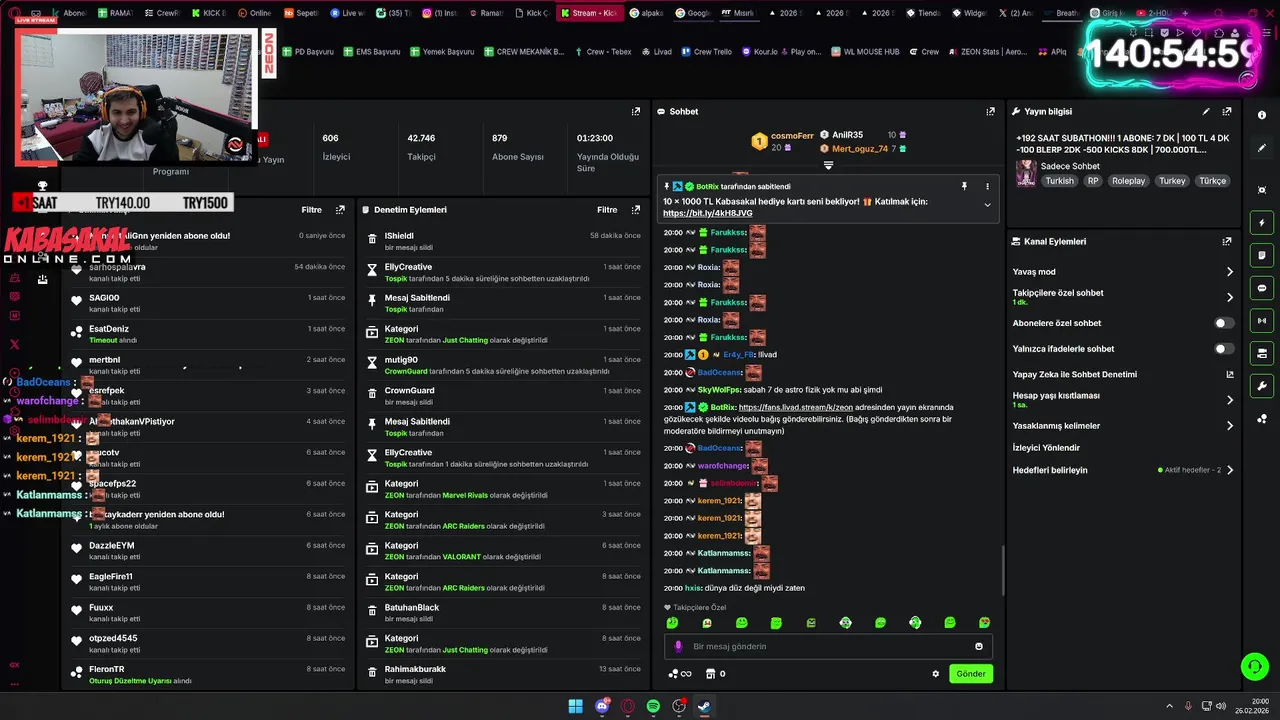Toggle Abonelere özel sohbet switch
Image resolution: width=1280 pixels, height=720 pixels.
(1224, 323)
